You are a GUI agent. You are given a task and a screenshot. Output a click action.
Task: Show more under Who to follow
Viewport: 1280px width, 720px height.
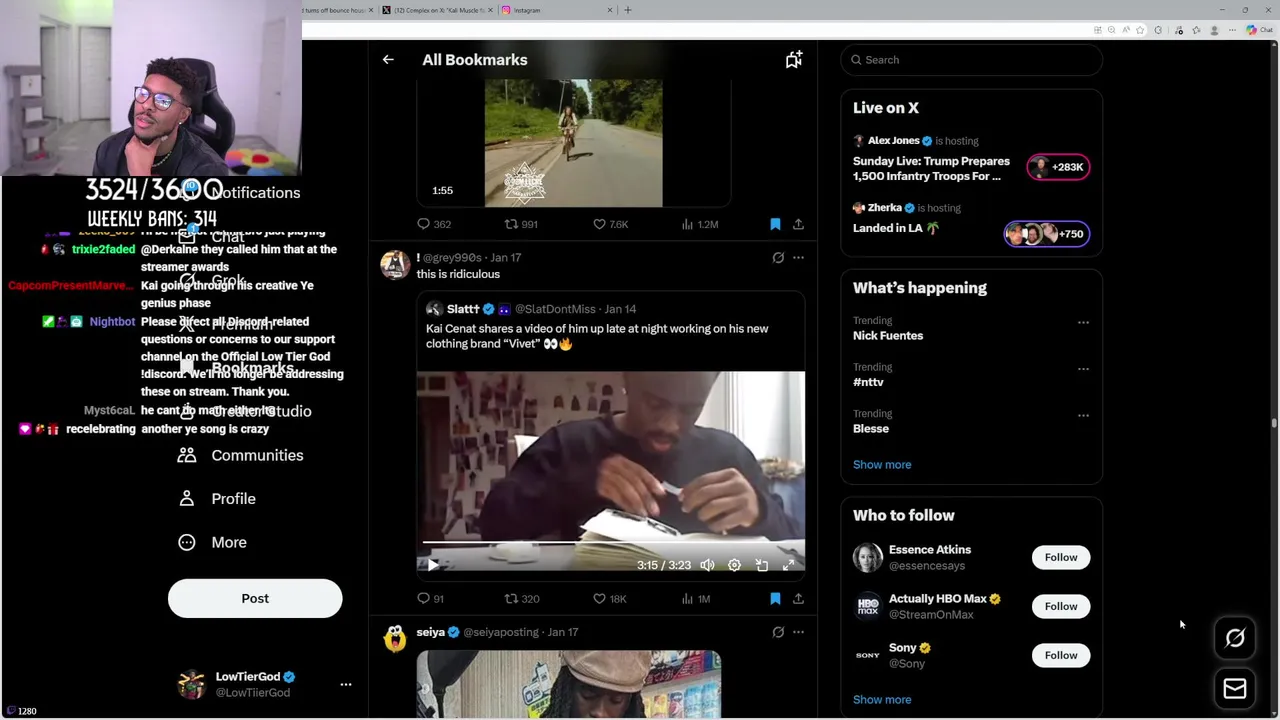[x=882, y=700]
